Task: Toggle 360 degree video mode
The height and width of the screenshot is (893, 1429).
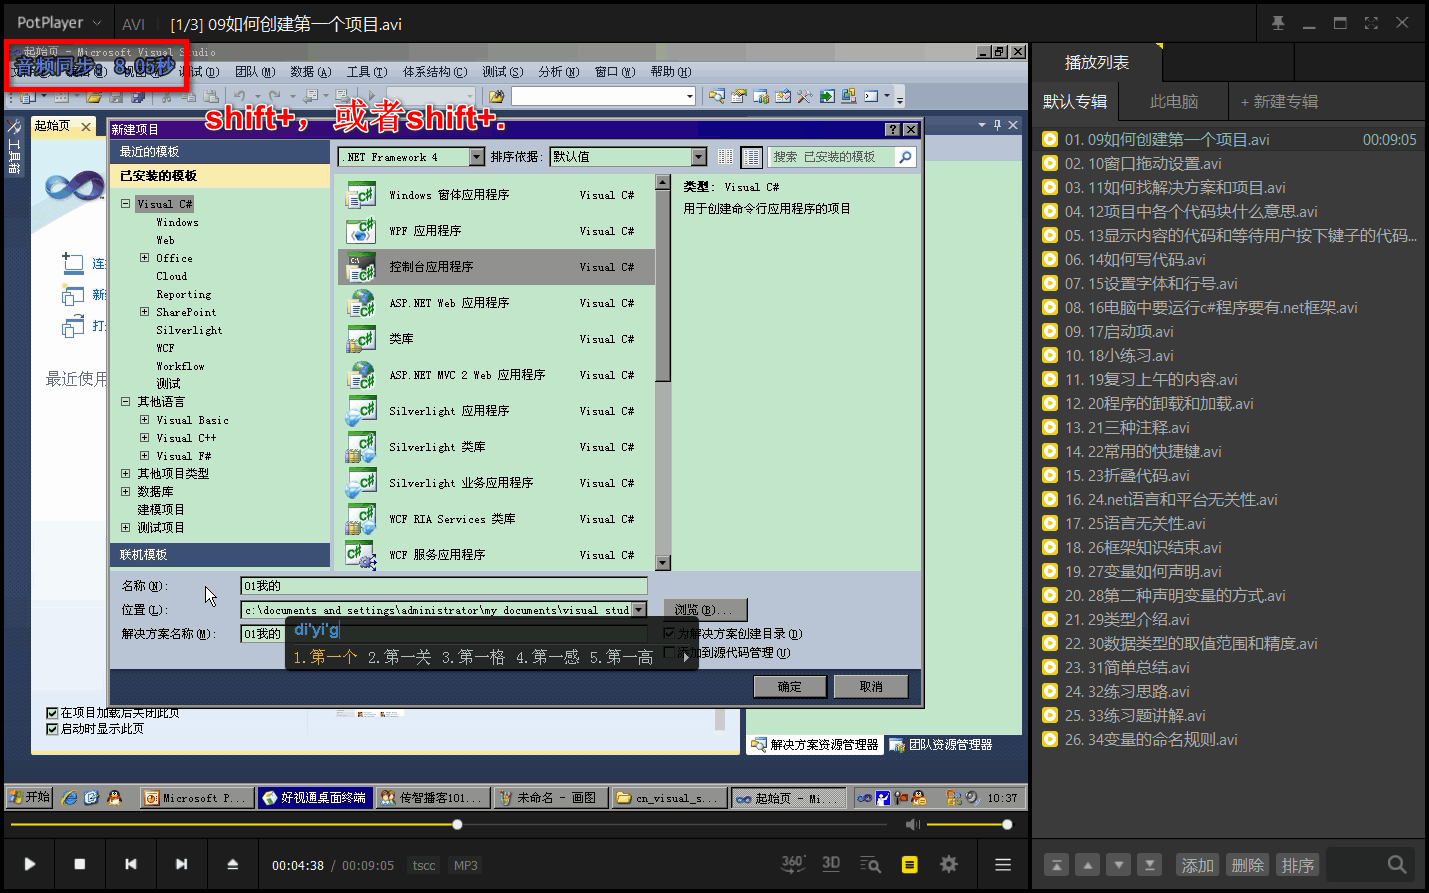Action: click(793, 864)
